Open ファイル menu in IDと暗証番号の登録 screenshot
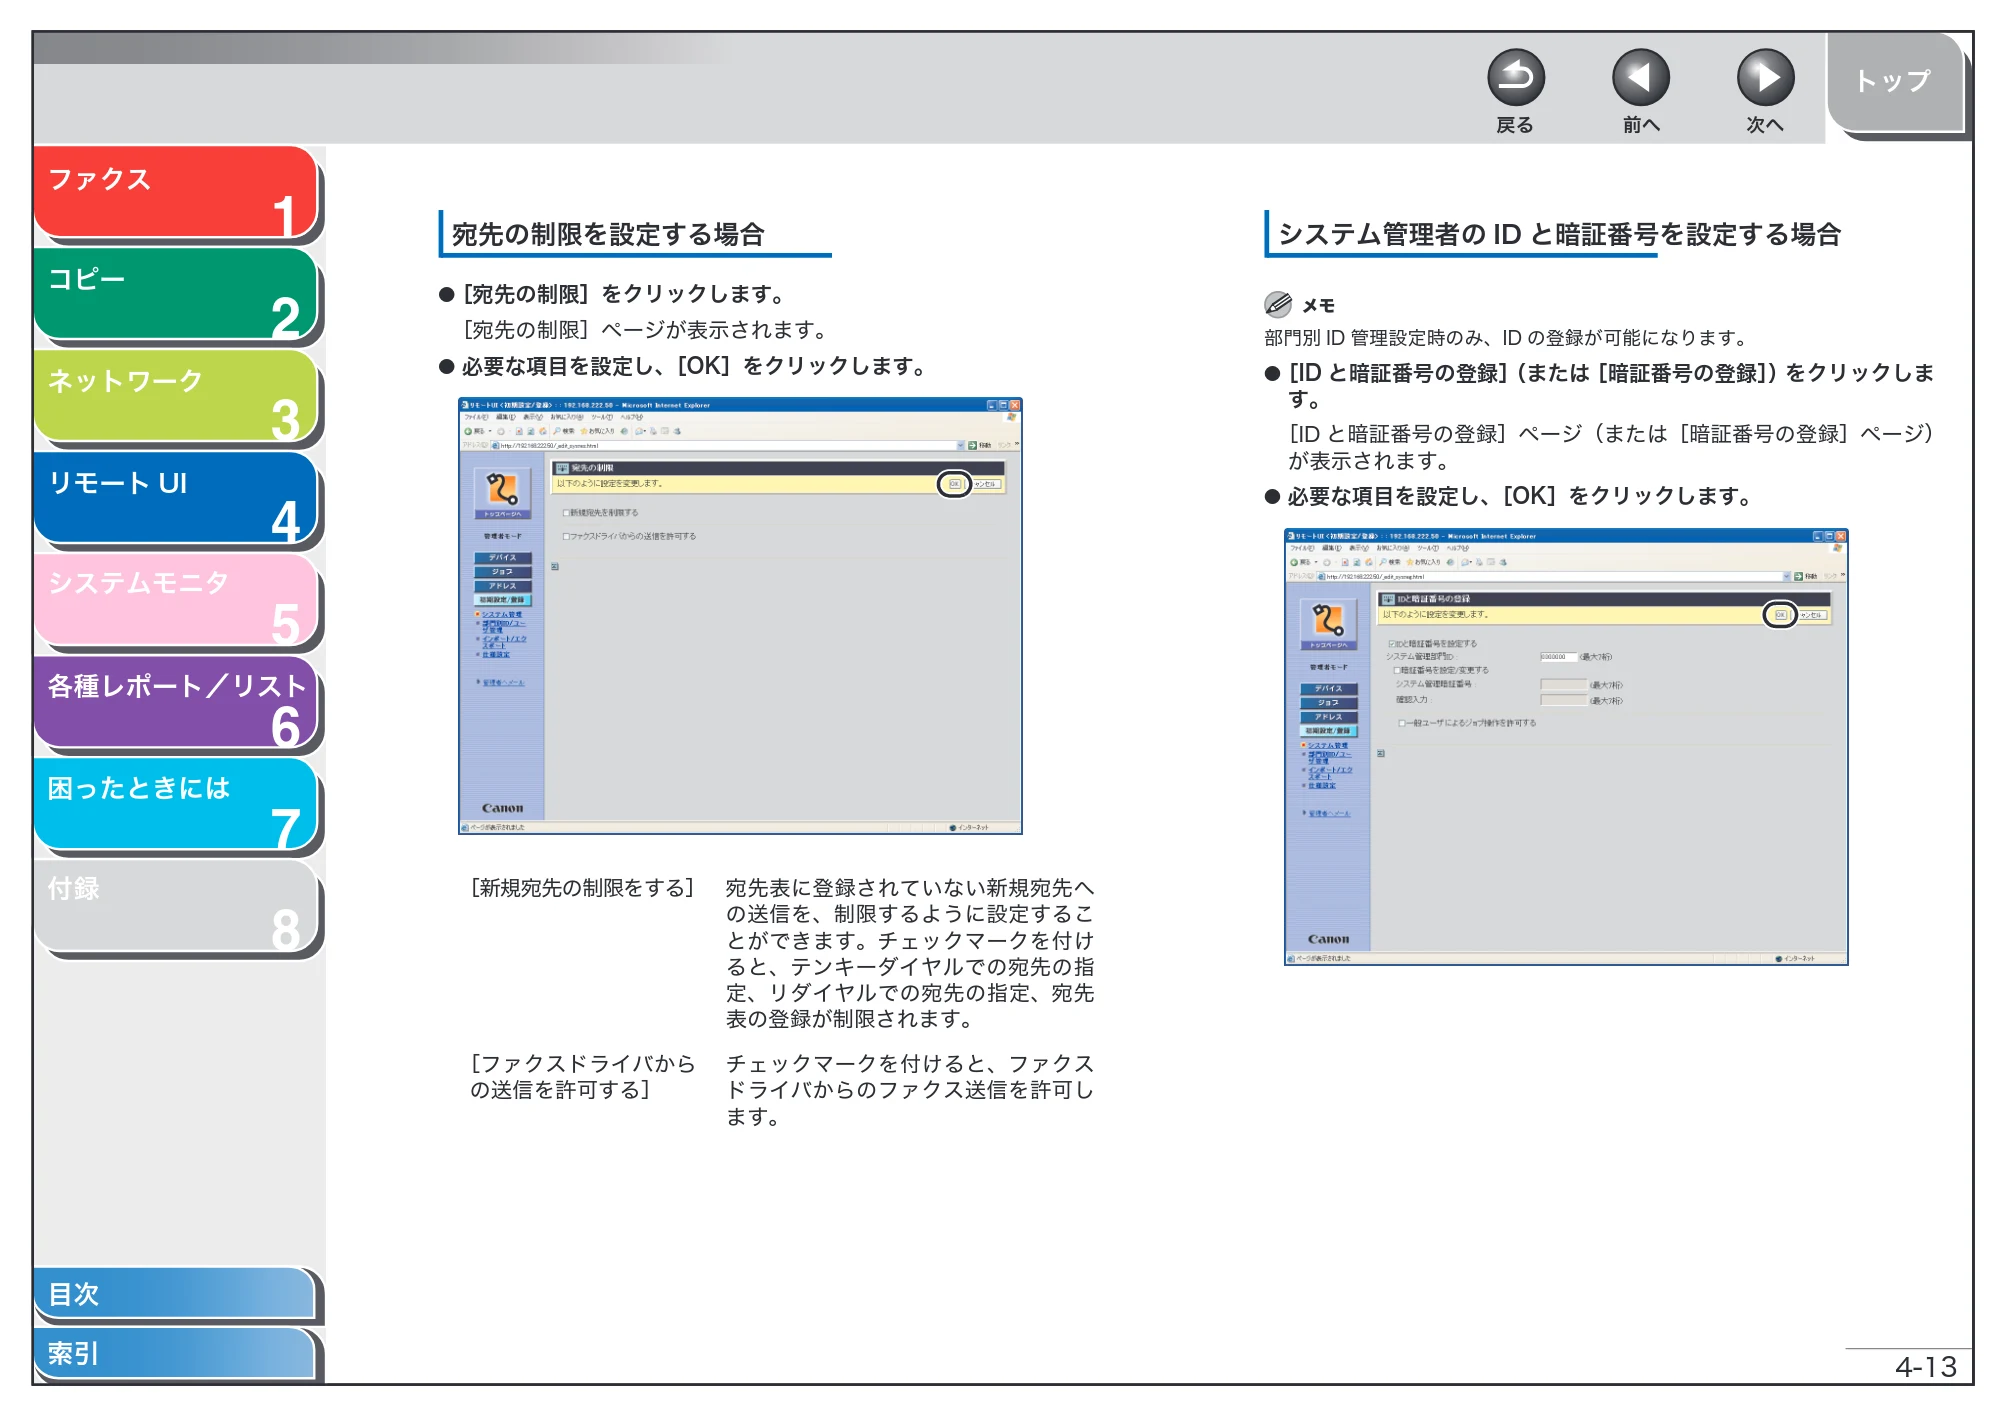 point(1302,548)
